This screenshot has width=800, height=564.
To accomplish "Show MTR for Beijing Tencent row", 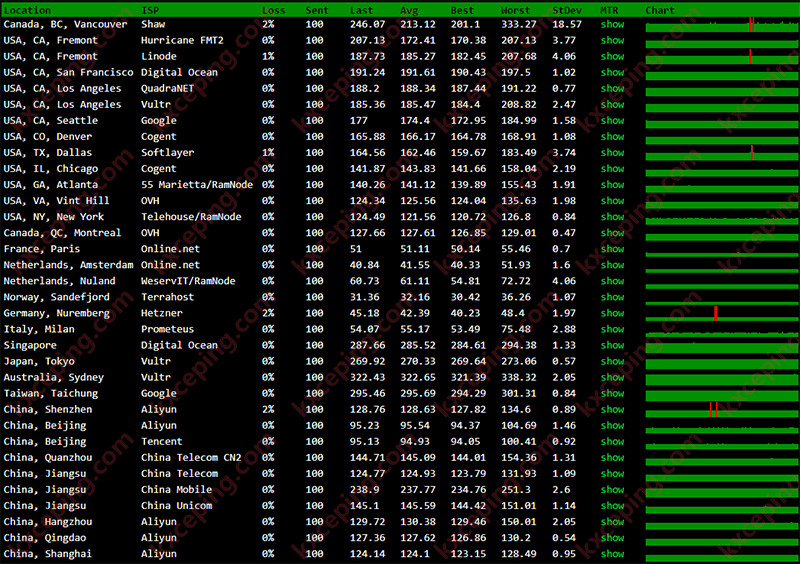I will click(x=612, y=442).
